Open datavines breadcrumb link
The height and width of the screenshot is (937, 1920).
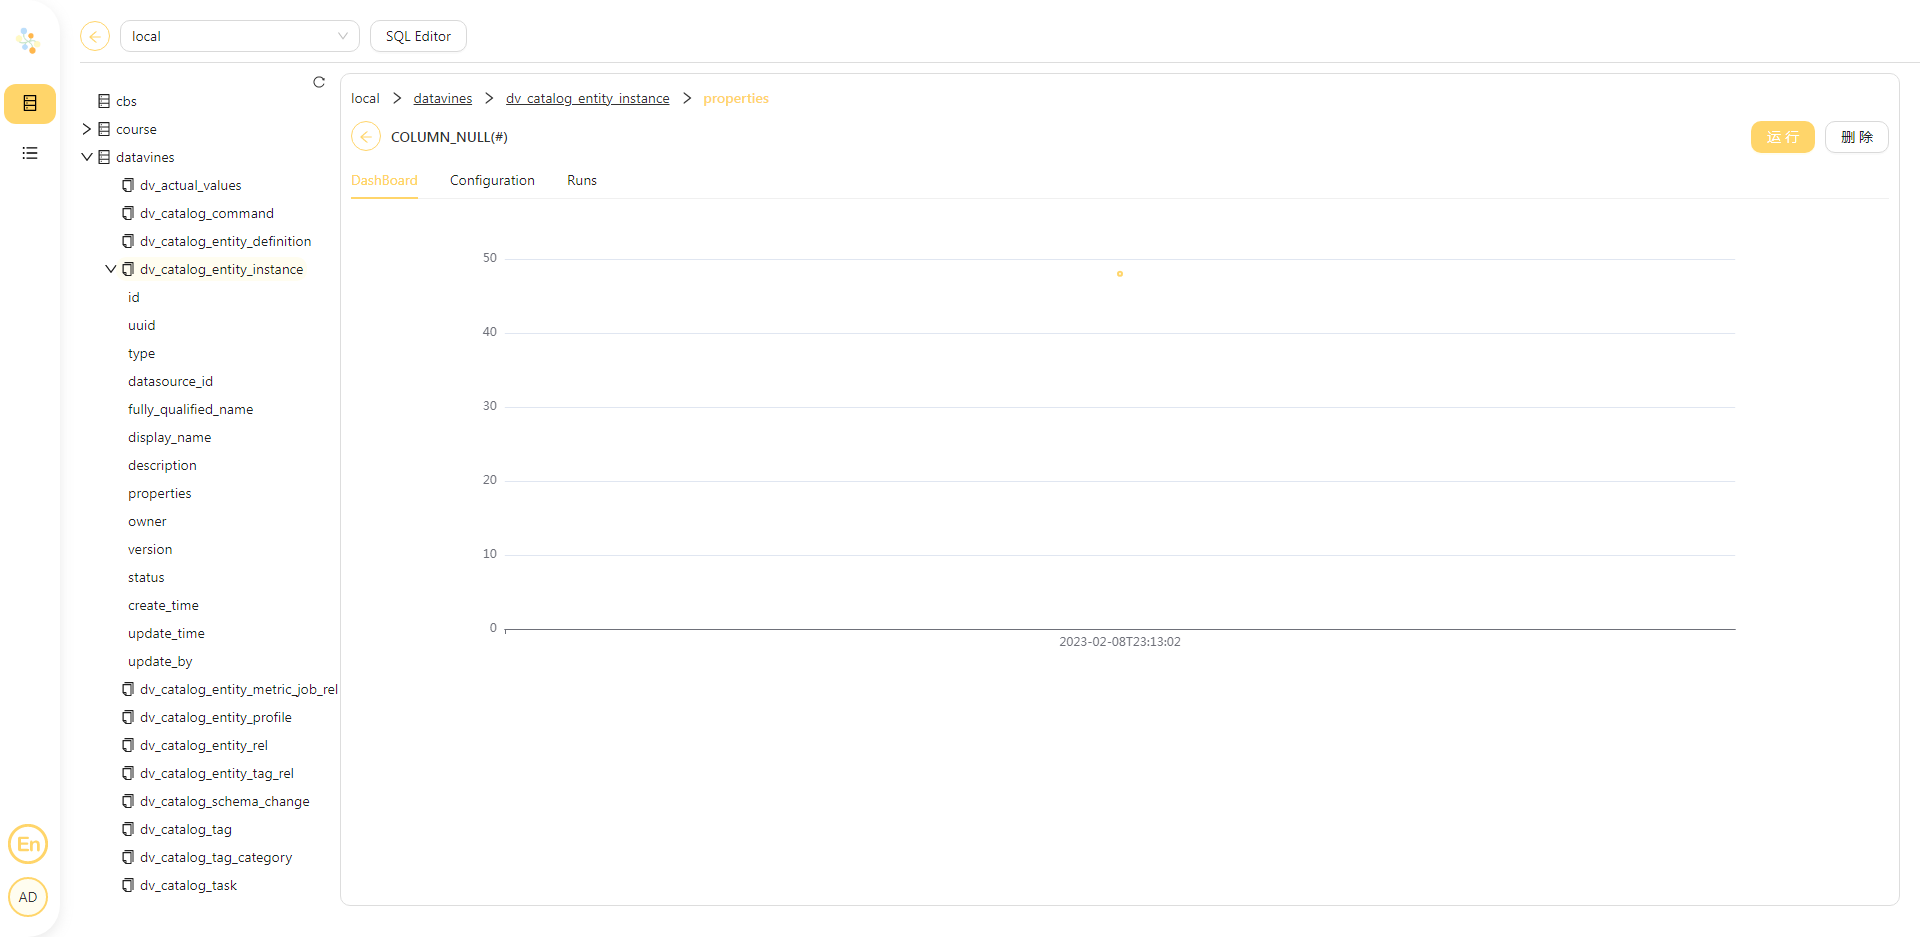click(x=443, y=98)
